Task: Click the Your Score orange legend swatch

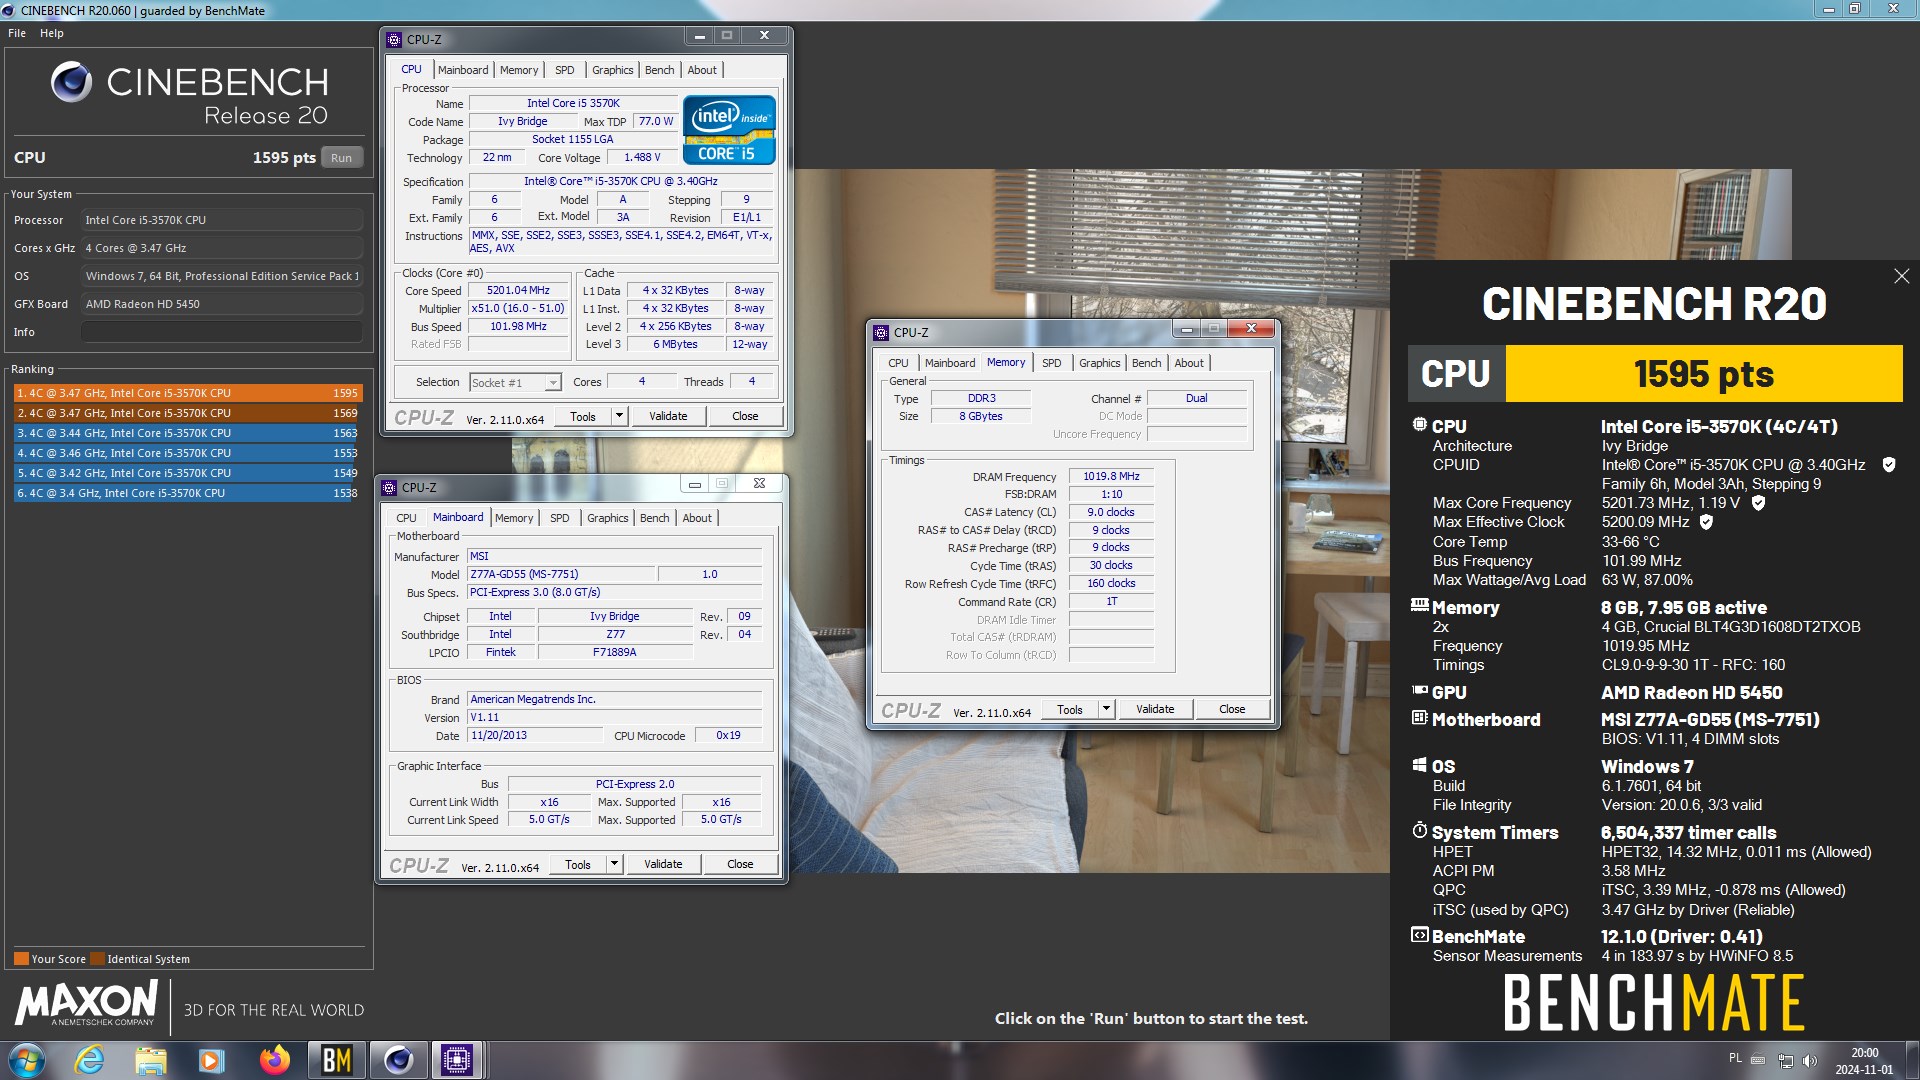Action: 21,959
